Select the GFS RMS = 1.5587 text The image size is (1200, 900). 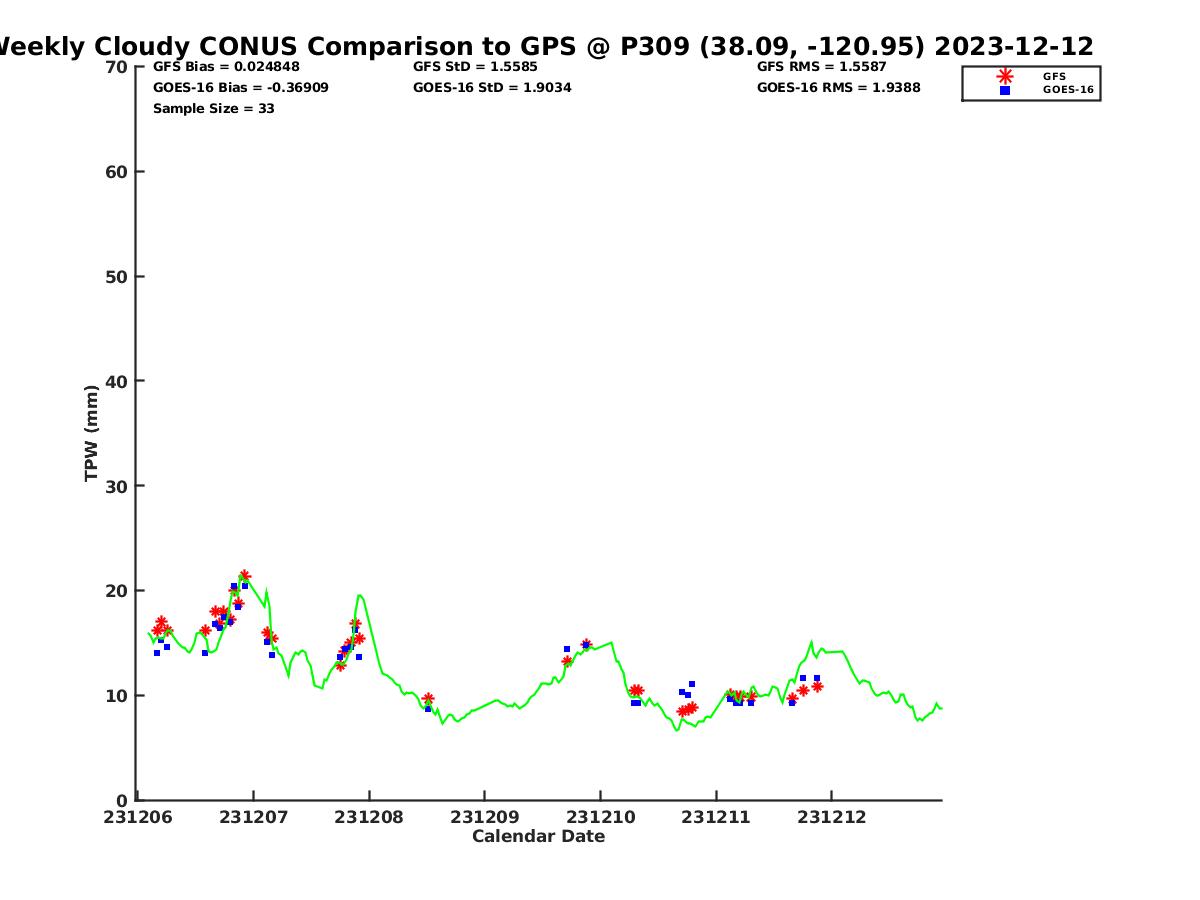(x=821, y=66)
